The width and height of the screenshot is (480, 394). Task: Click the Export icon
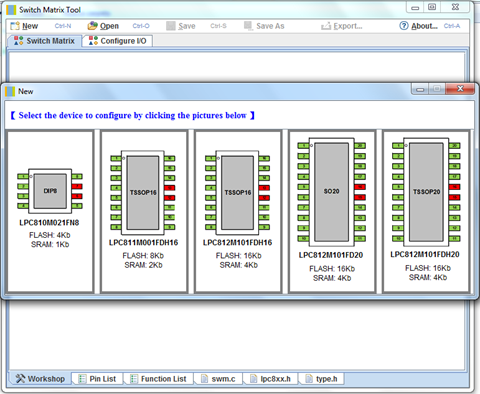pos(326,26)
